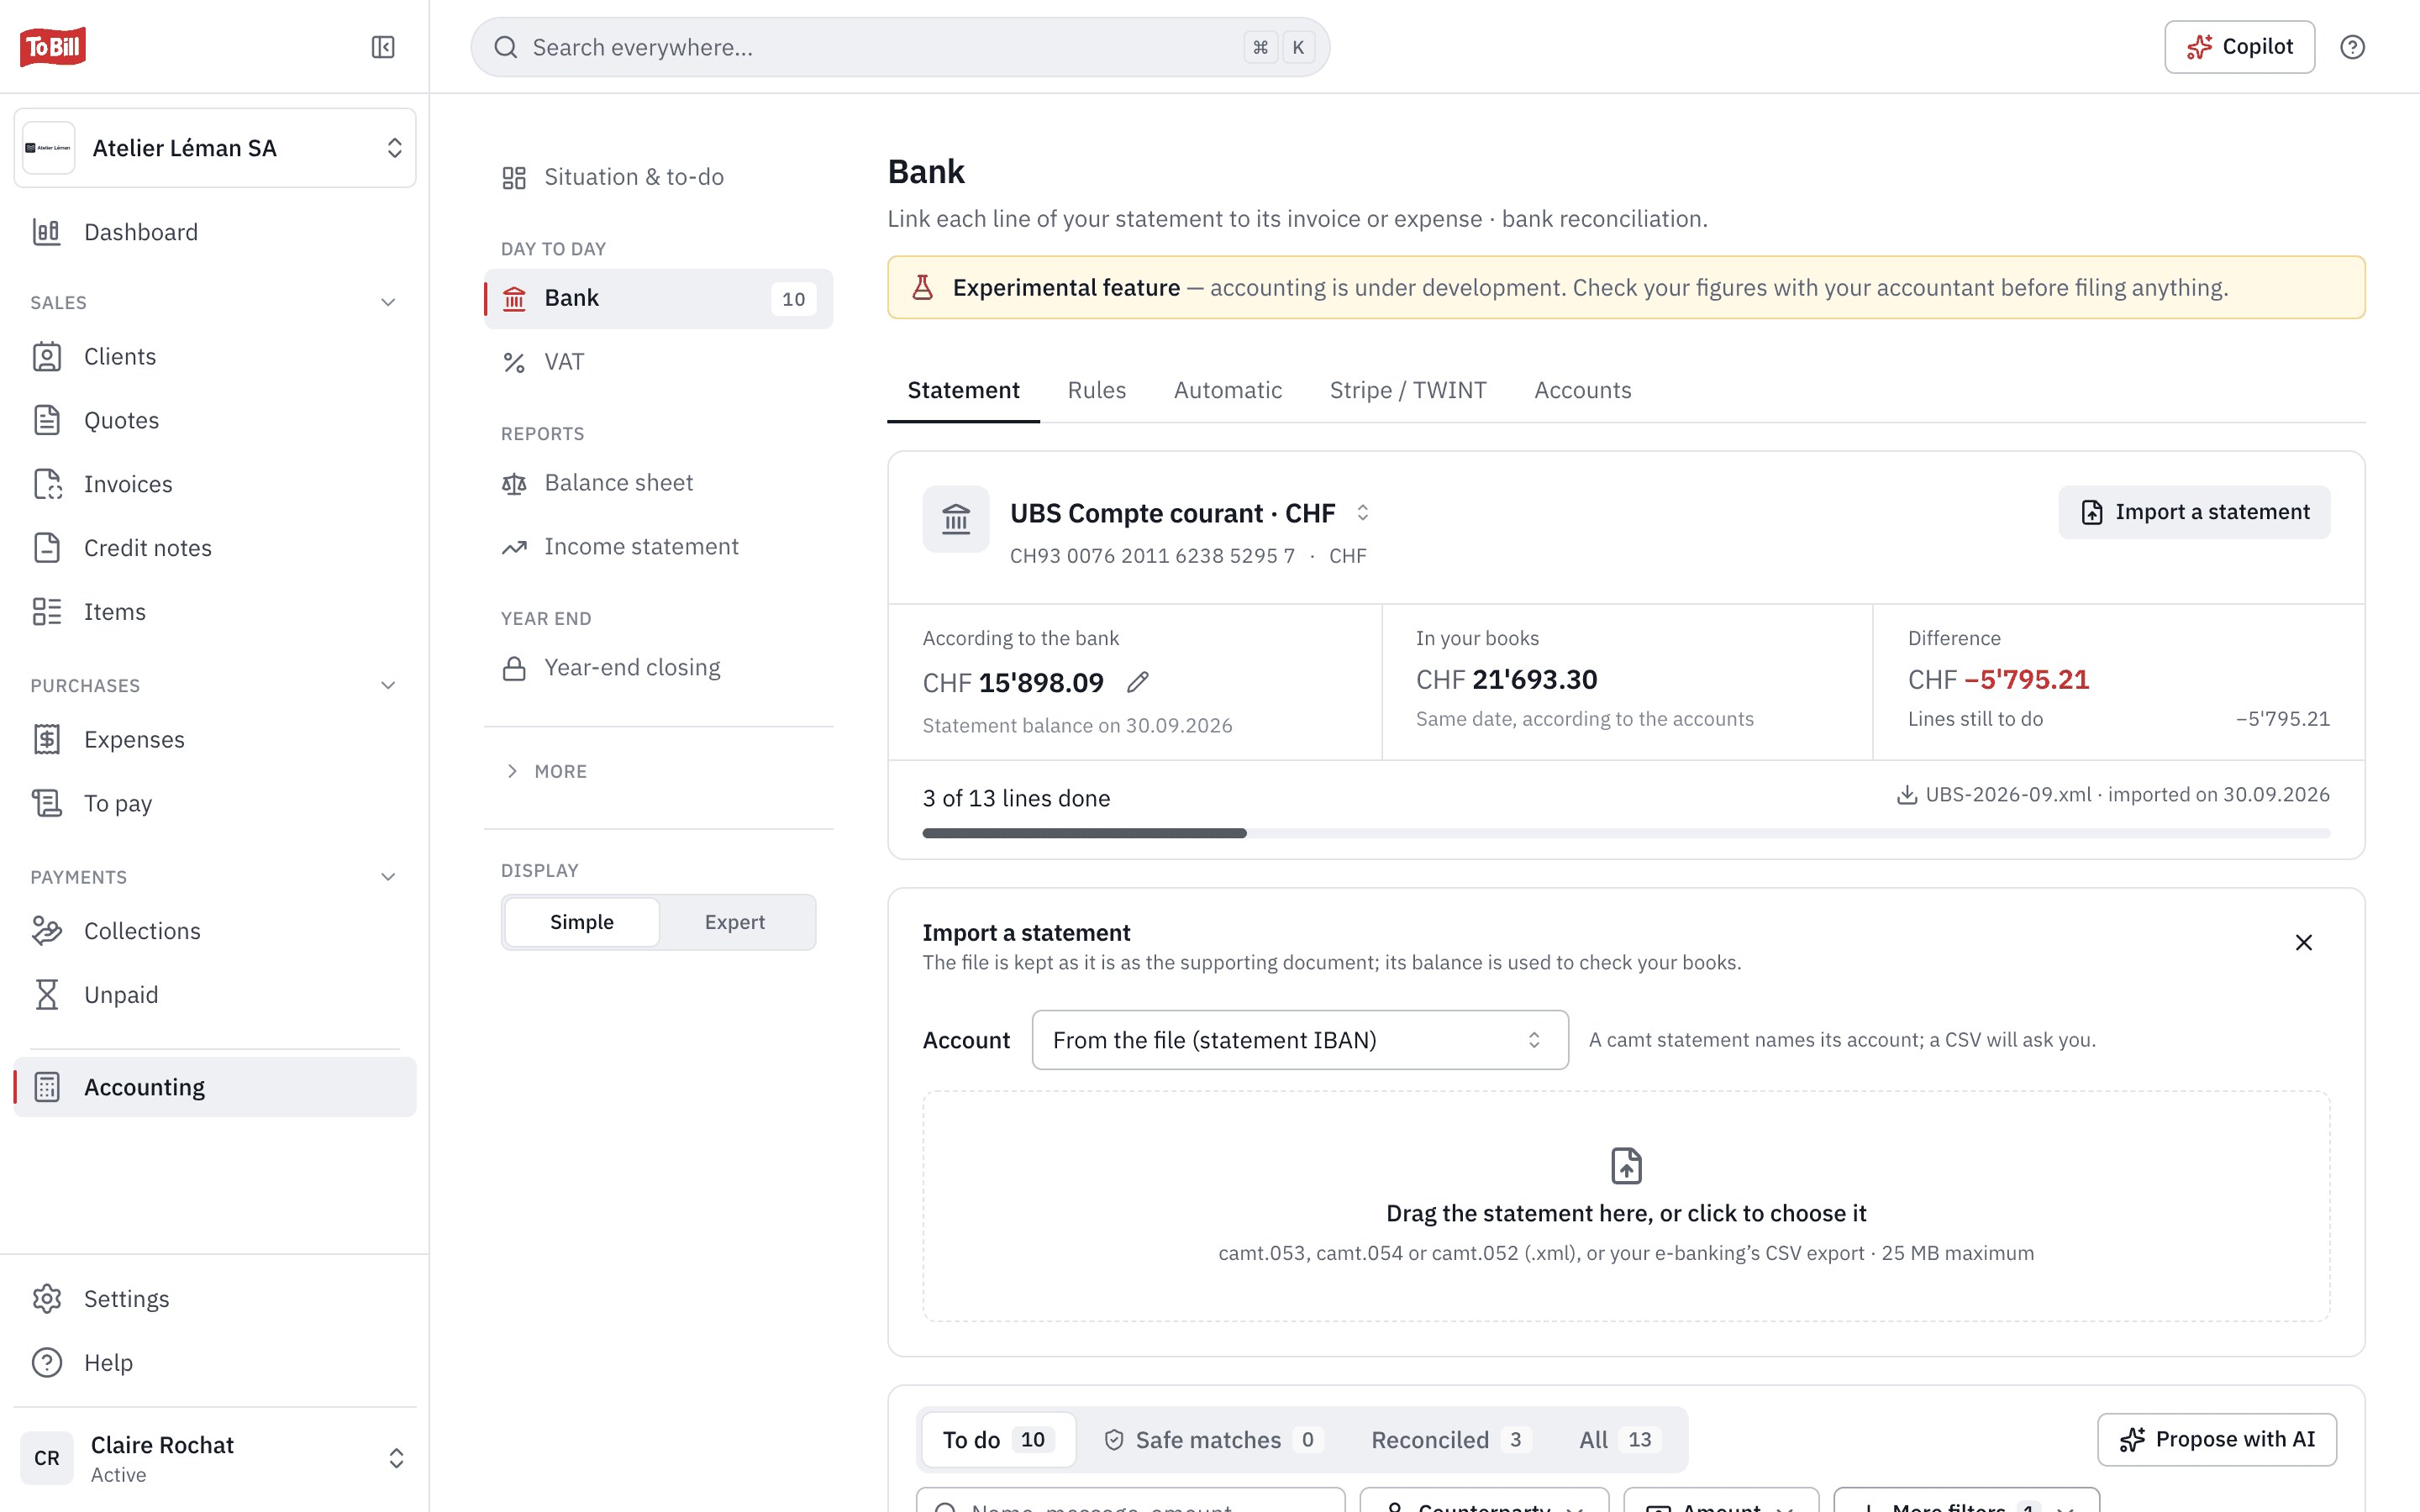
Task: Click Import a statement button
Action: [2194, 512]
